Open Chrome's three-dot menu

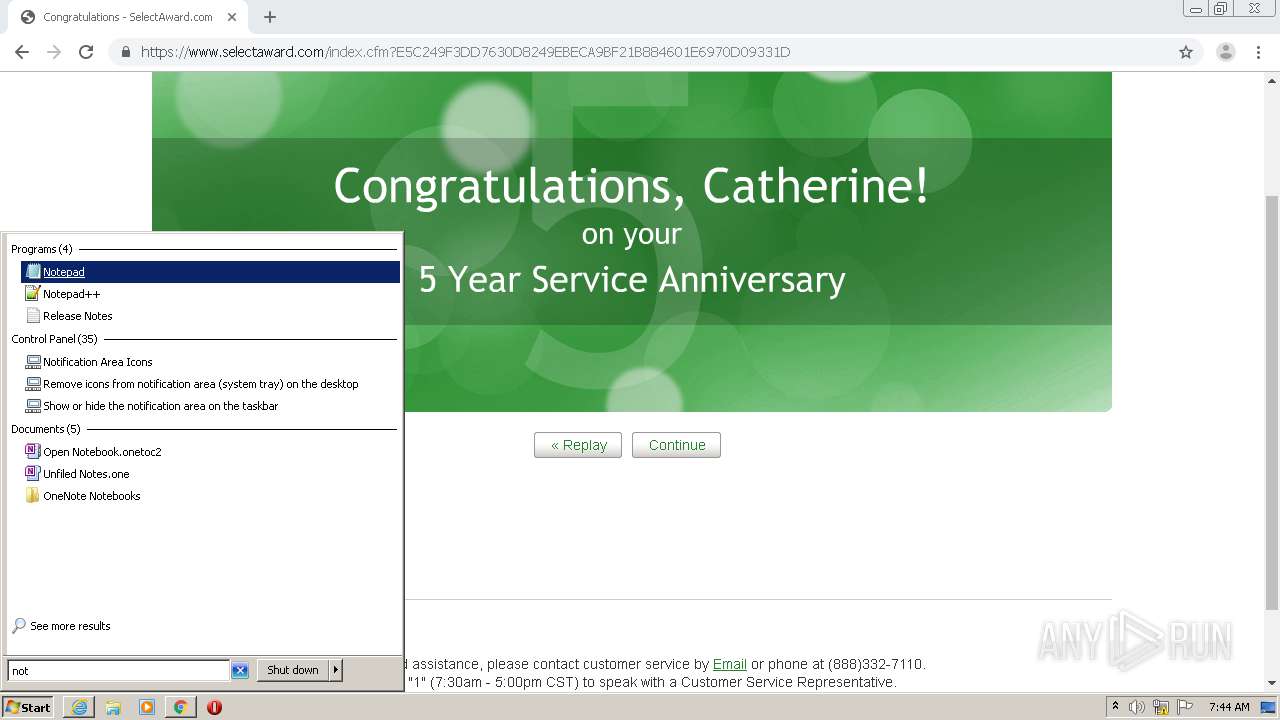1258,52
